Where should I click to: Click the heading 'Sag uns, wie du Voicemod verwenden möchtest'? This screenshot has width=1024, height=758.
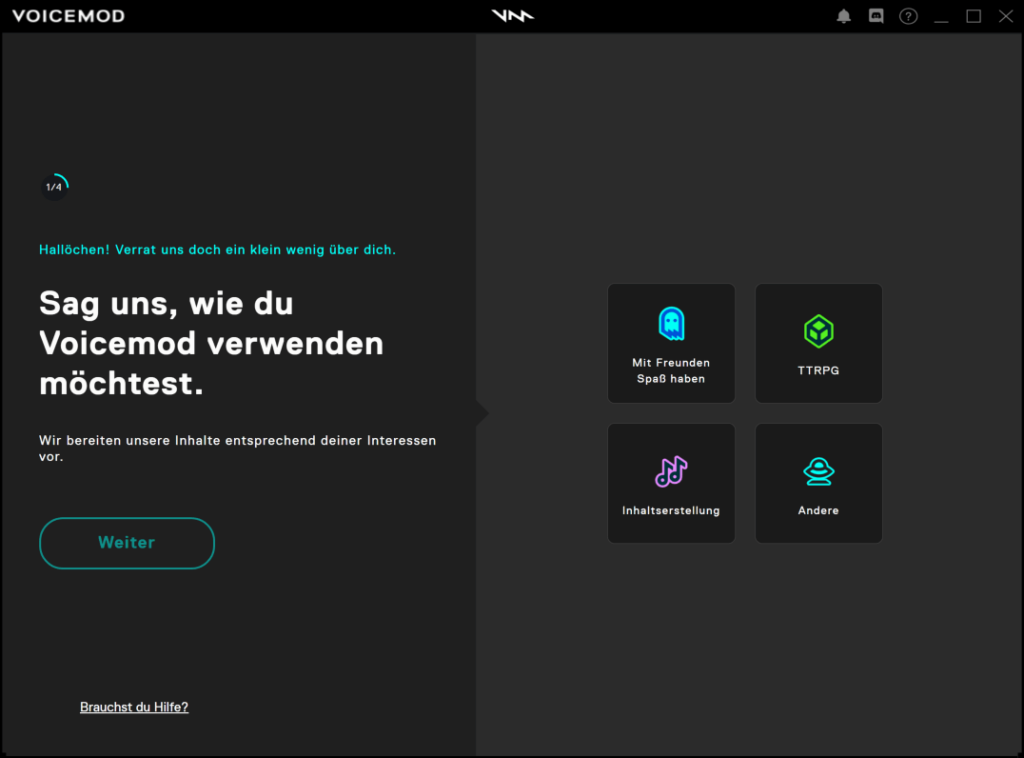click(x=211, y=343)
